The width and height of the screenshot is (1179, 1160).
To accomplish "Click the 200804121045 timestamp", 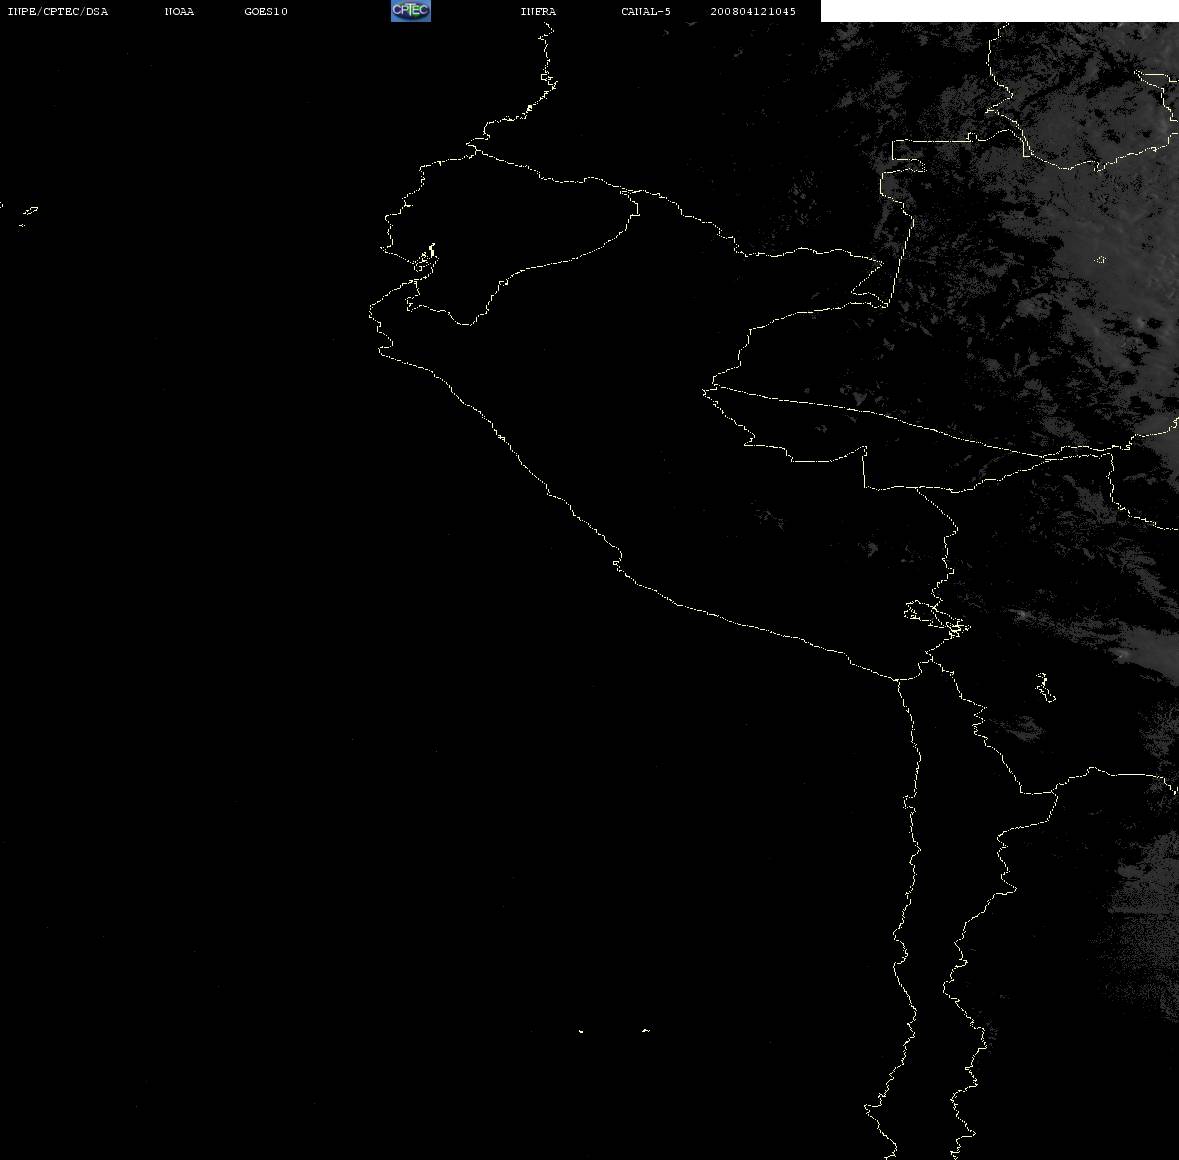I will pyautogui.click(x=753, y=11).
